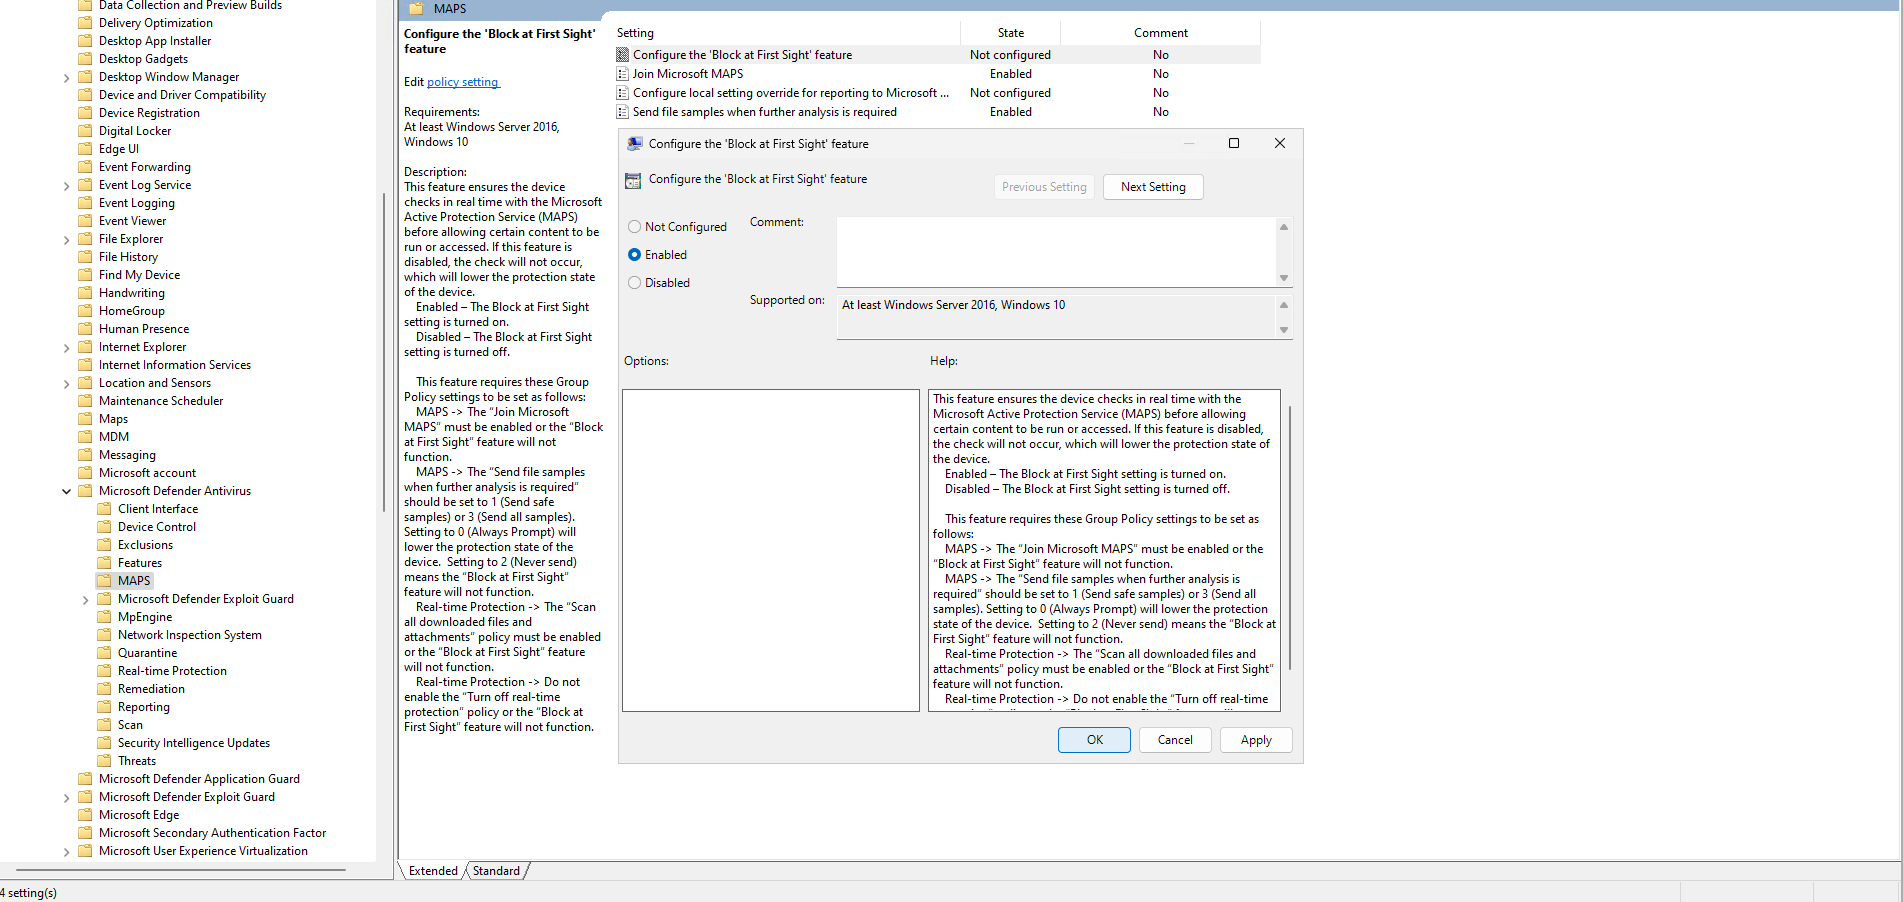This screenshot has height=902, width=1903.
Task: Click OK in the policy dialog
Action: coord(1094,740)
